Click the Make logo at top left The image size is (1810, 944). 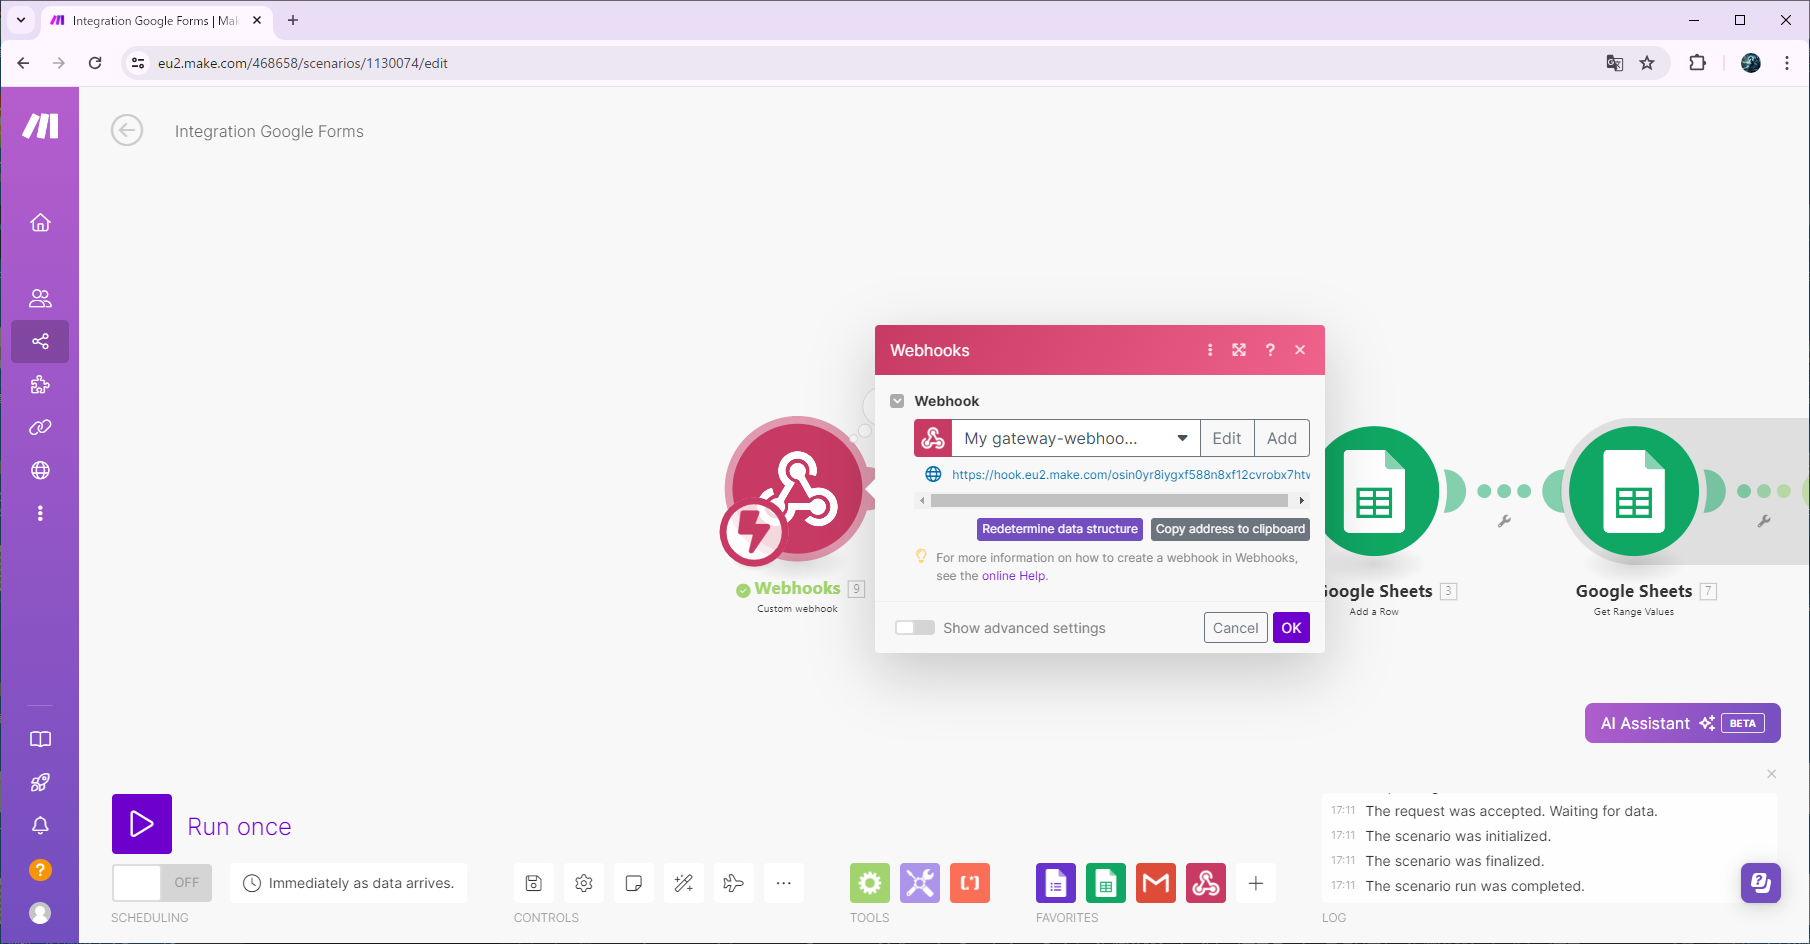(x=40, y=126)
